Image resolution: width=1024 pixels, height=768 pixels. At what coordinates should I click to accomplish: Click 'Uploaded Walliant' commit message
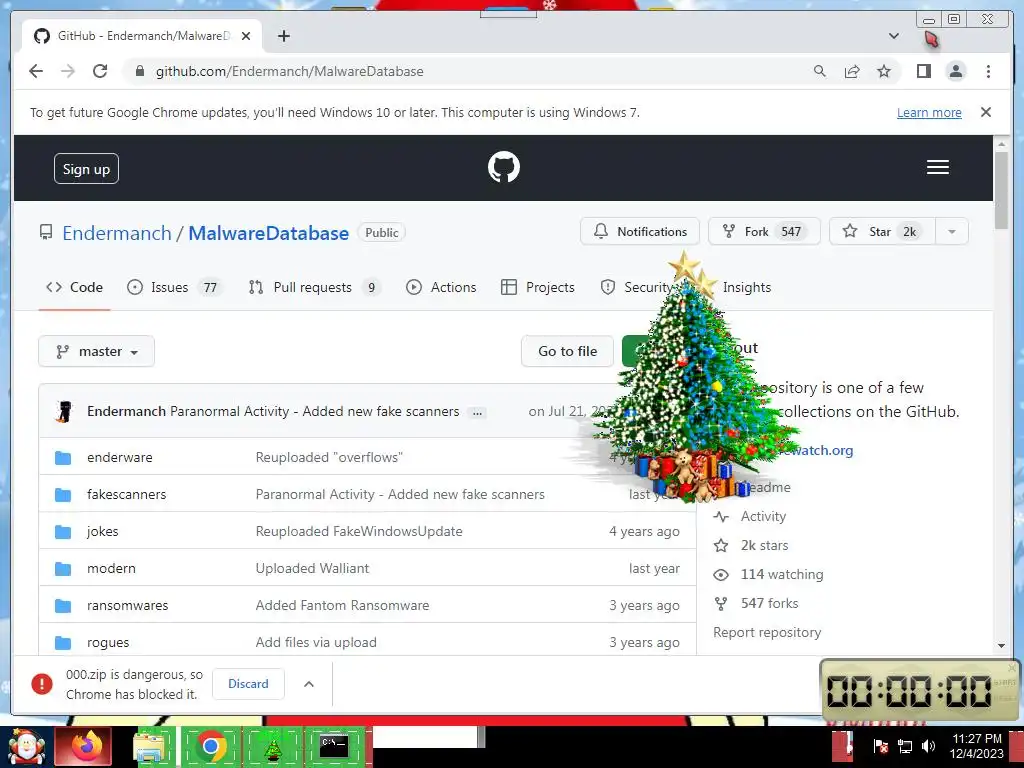pos(312,568)
